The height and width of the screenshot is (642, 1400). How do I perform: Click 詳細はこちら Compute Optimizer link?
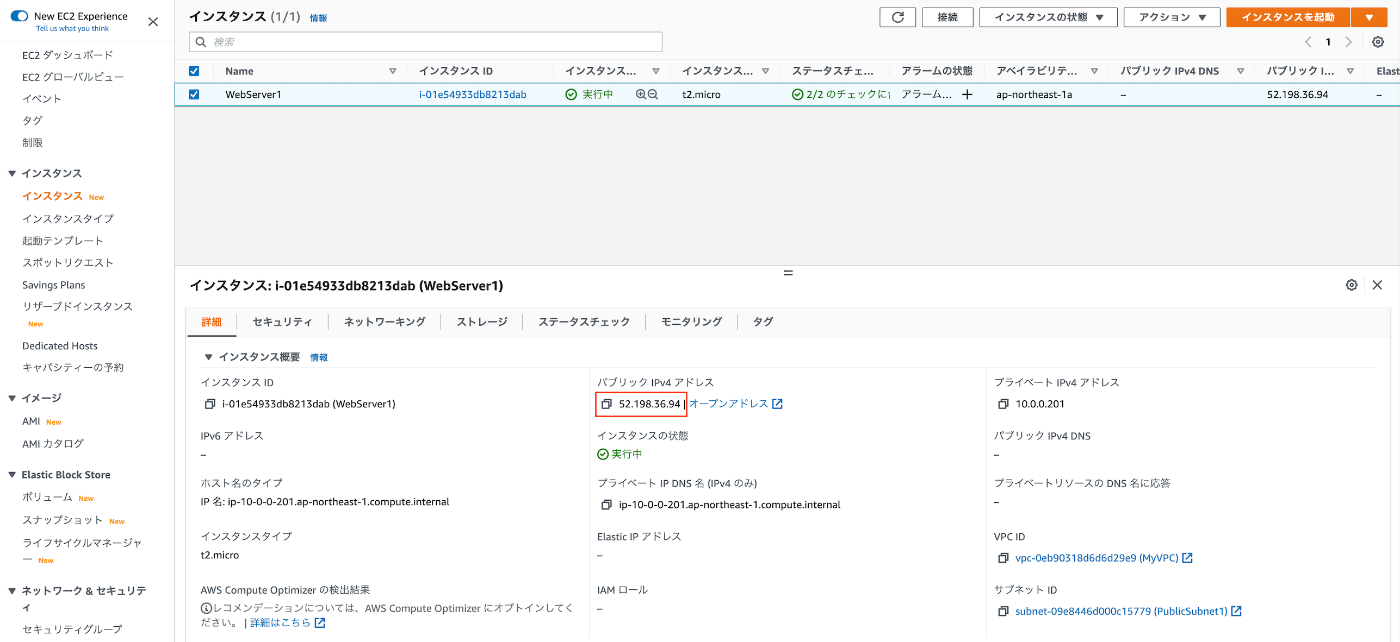[287, 622]
